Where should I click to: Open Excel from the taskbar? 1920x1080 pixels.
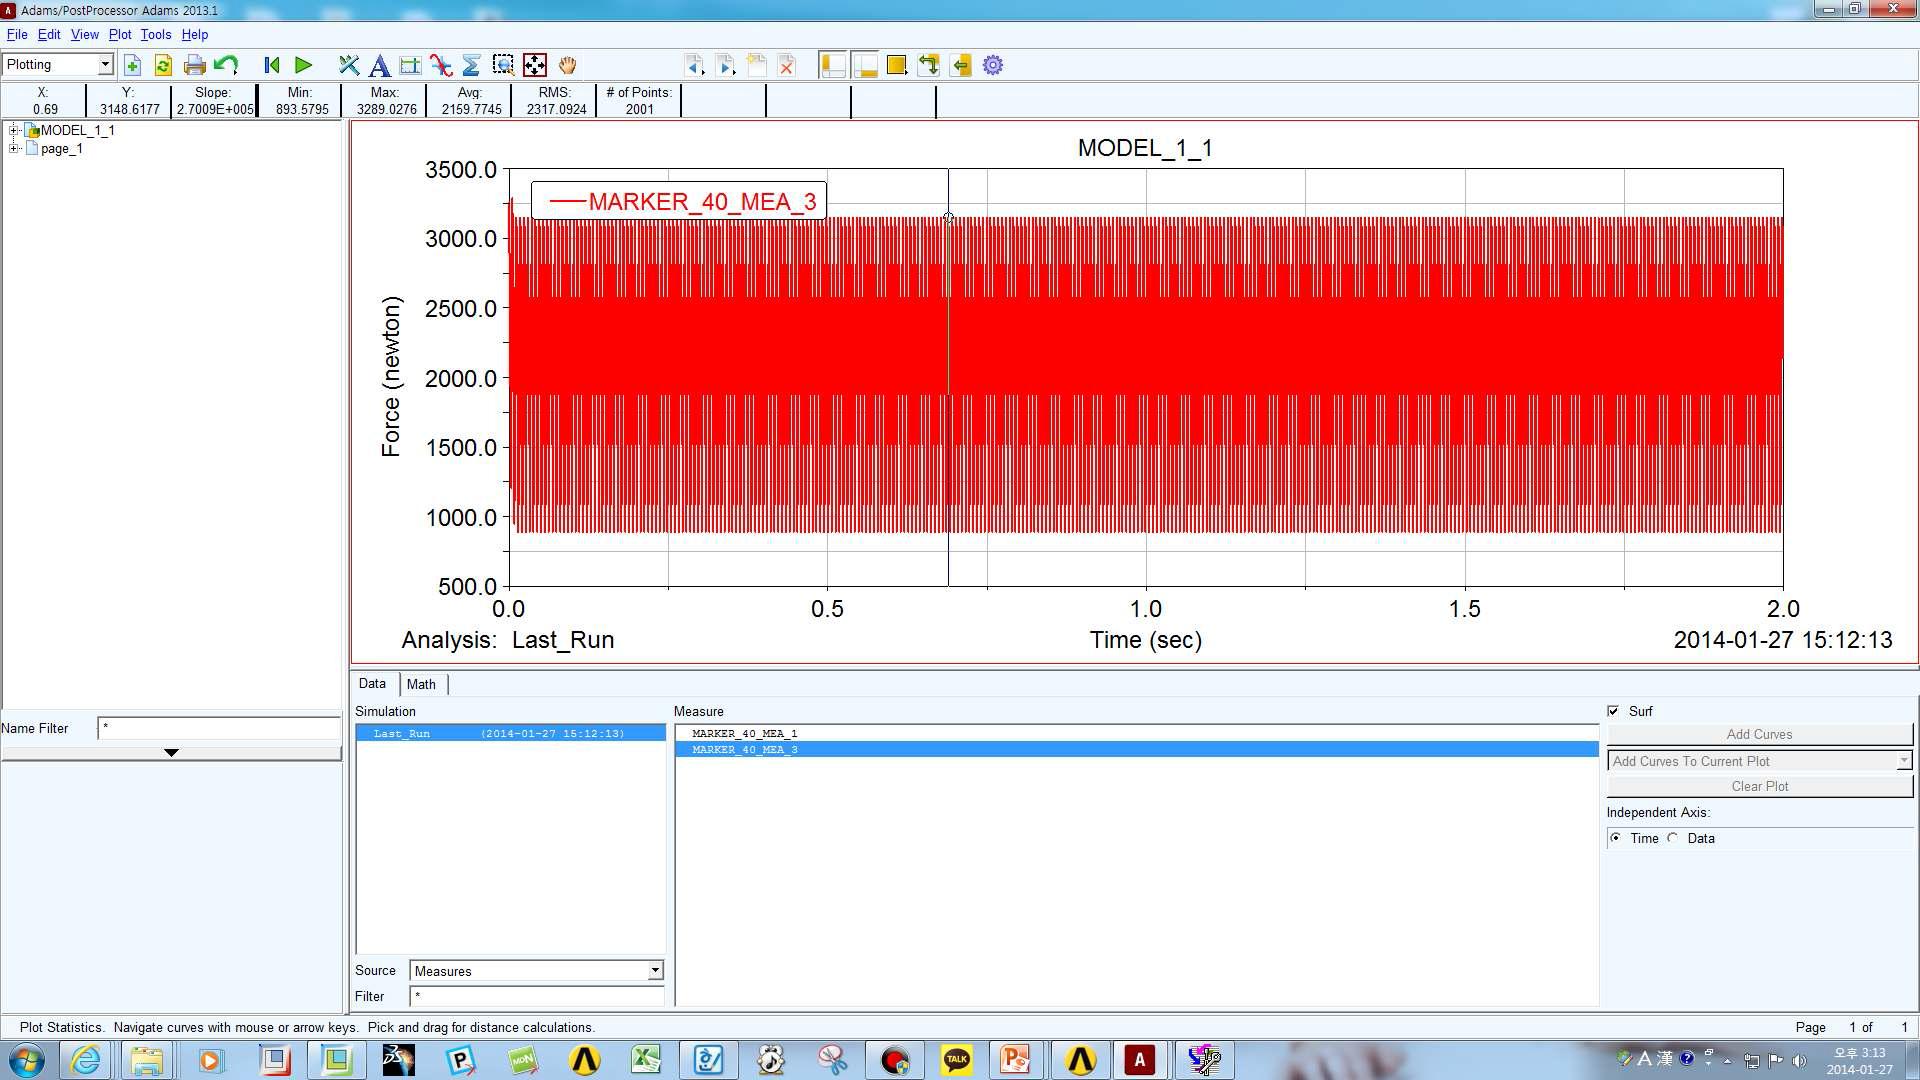tap(646, 1060)
